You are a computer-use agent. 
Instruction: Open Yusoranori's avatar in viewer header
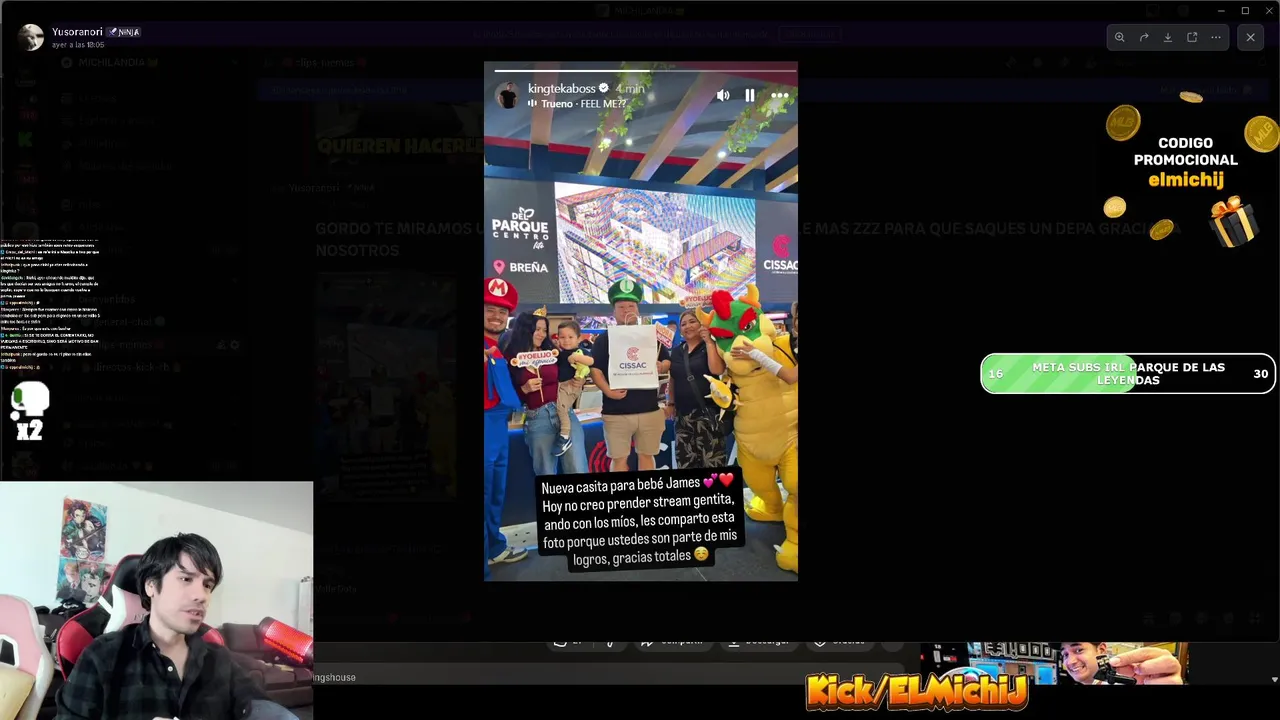pos(31,37)
